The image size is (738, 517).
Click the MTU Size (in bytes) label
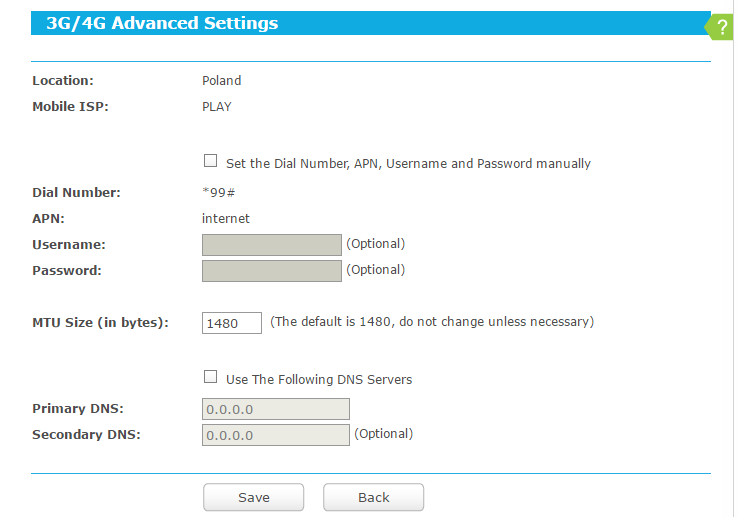100,322
